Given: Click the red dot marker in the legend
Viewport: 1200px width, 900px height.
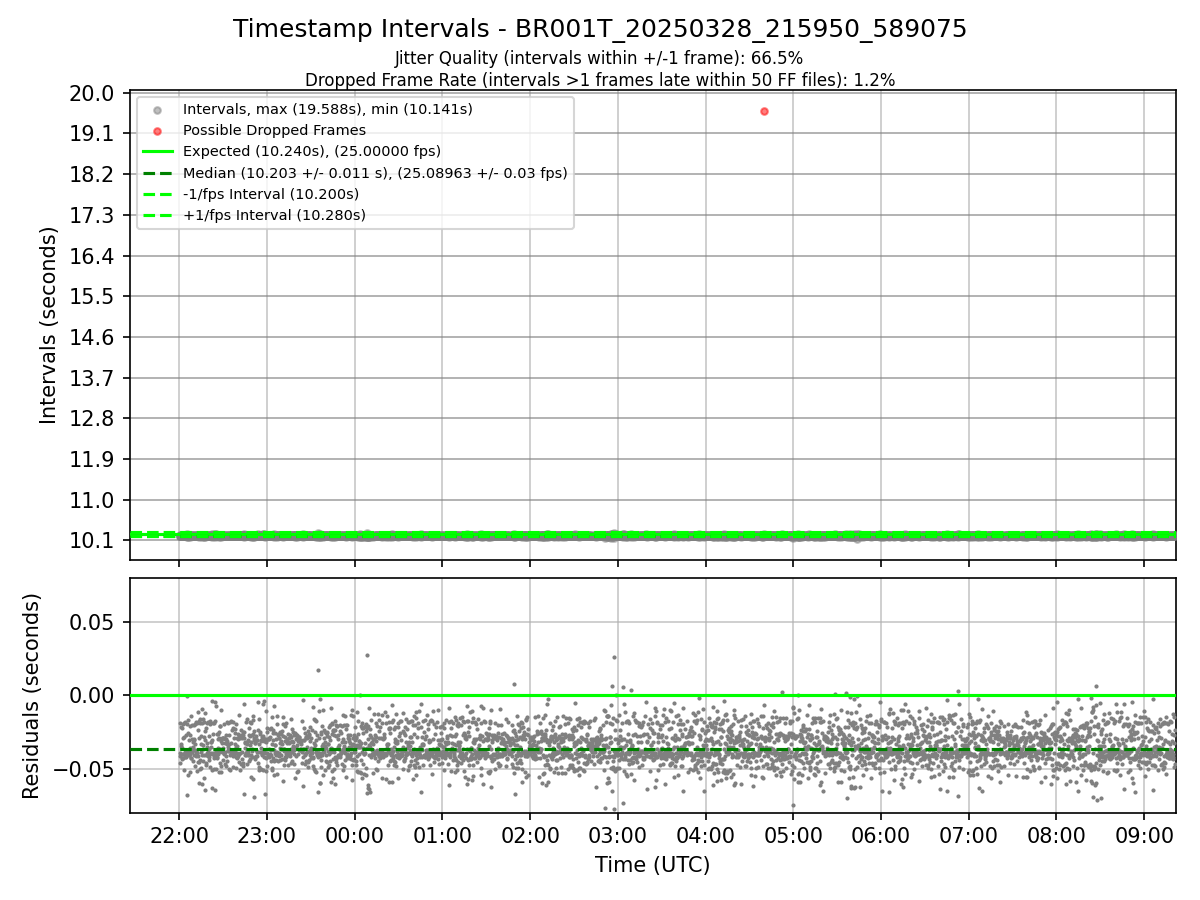Looking at the screenshot, I should [157, 131].
